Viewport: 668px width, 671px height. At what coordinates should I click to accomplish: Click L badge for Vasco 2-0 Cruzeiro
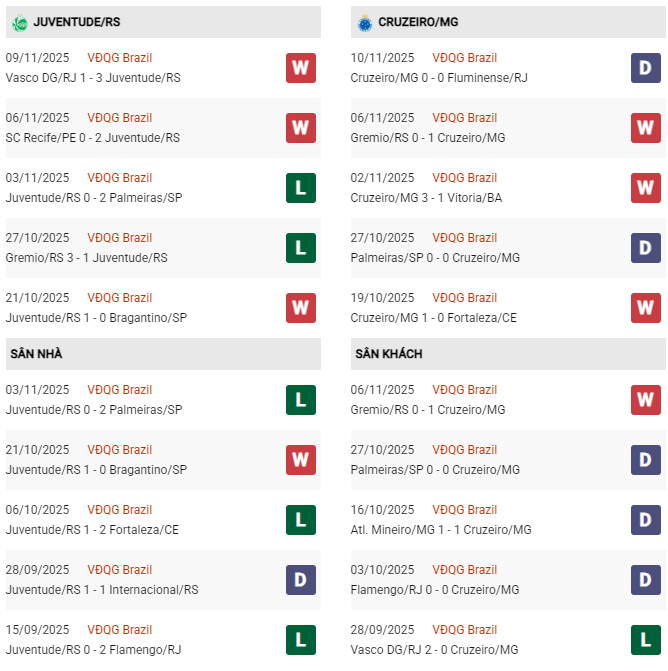(645, 640)
